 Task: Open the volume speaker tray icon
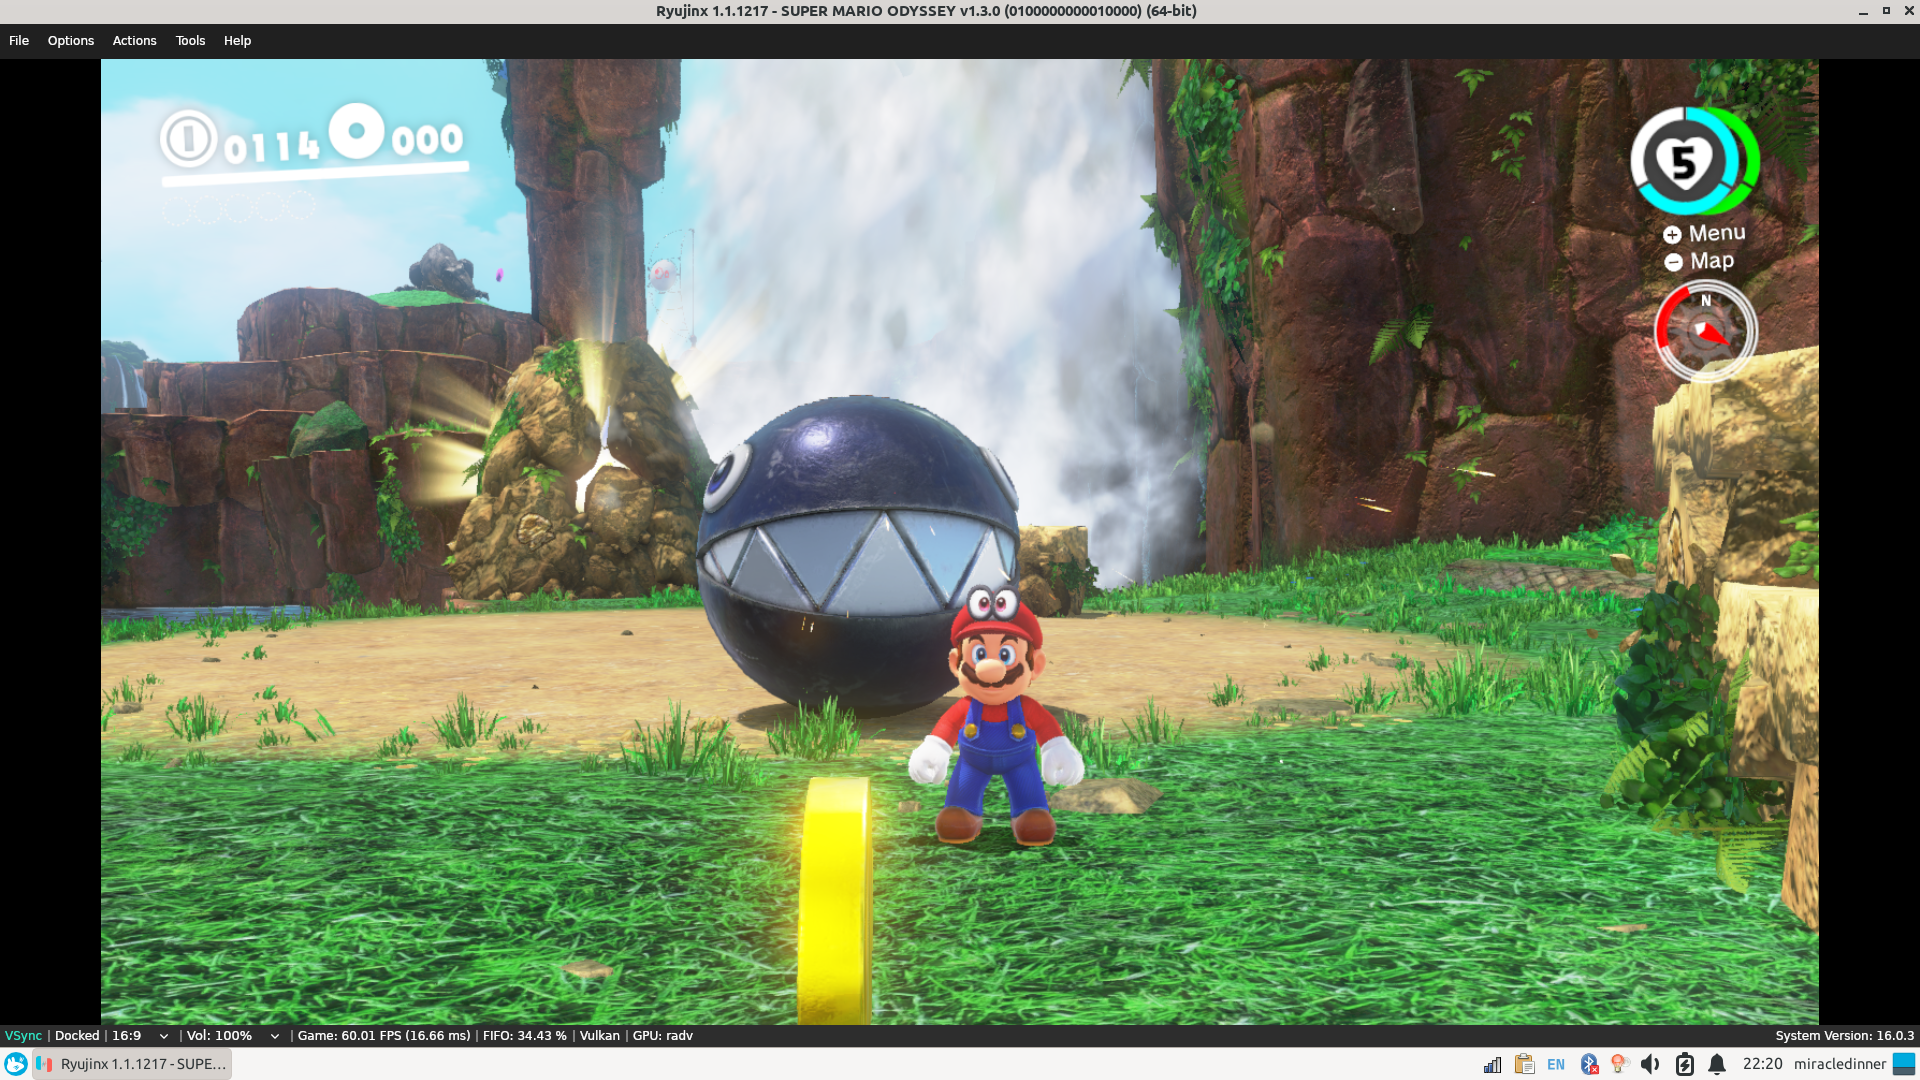pos(1651,1064)
